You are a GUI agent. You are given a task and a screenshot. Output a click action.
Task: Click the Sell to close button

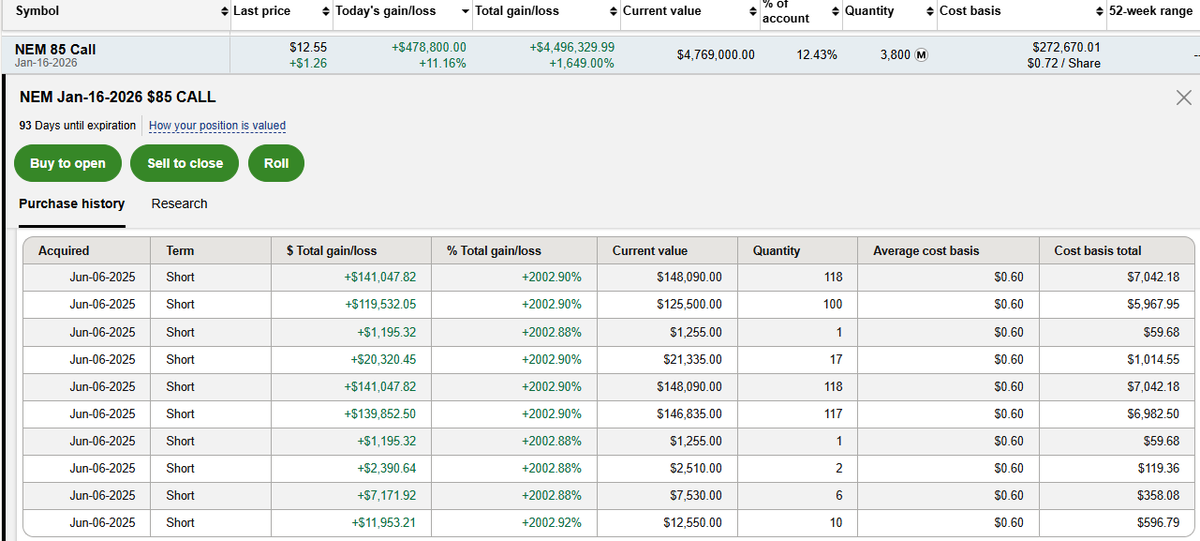[185, 163]
